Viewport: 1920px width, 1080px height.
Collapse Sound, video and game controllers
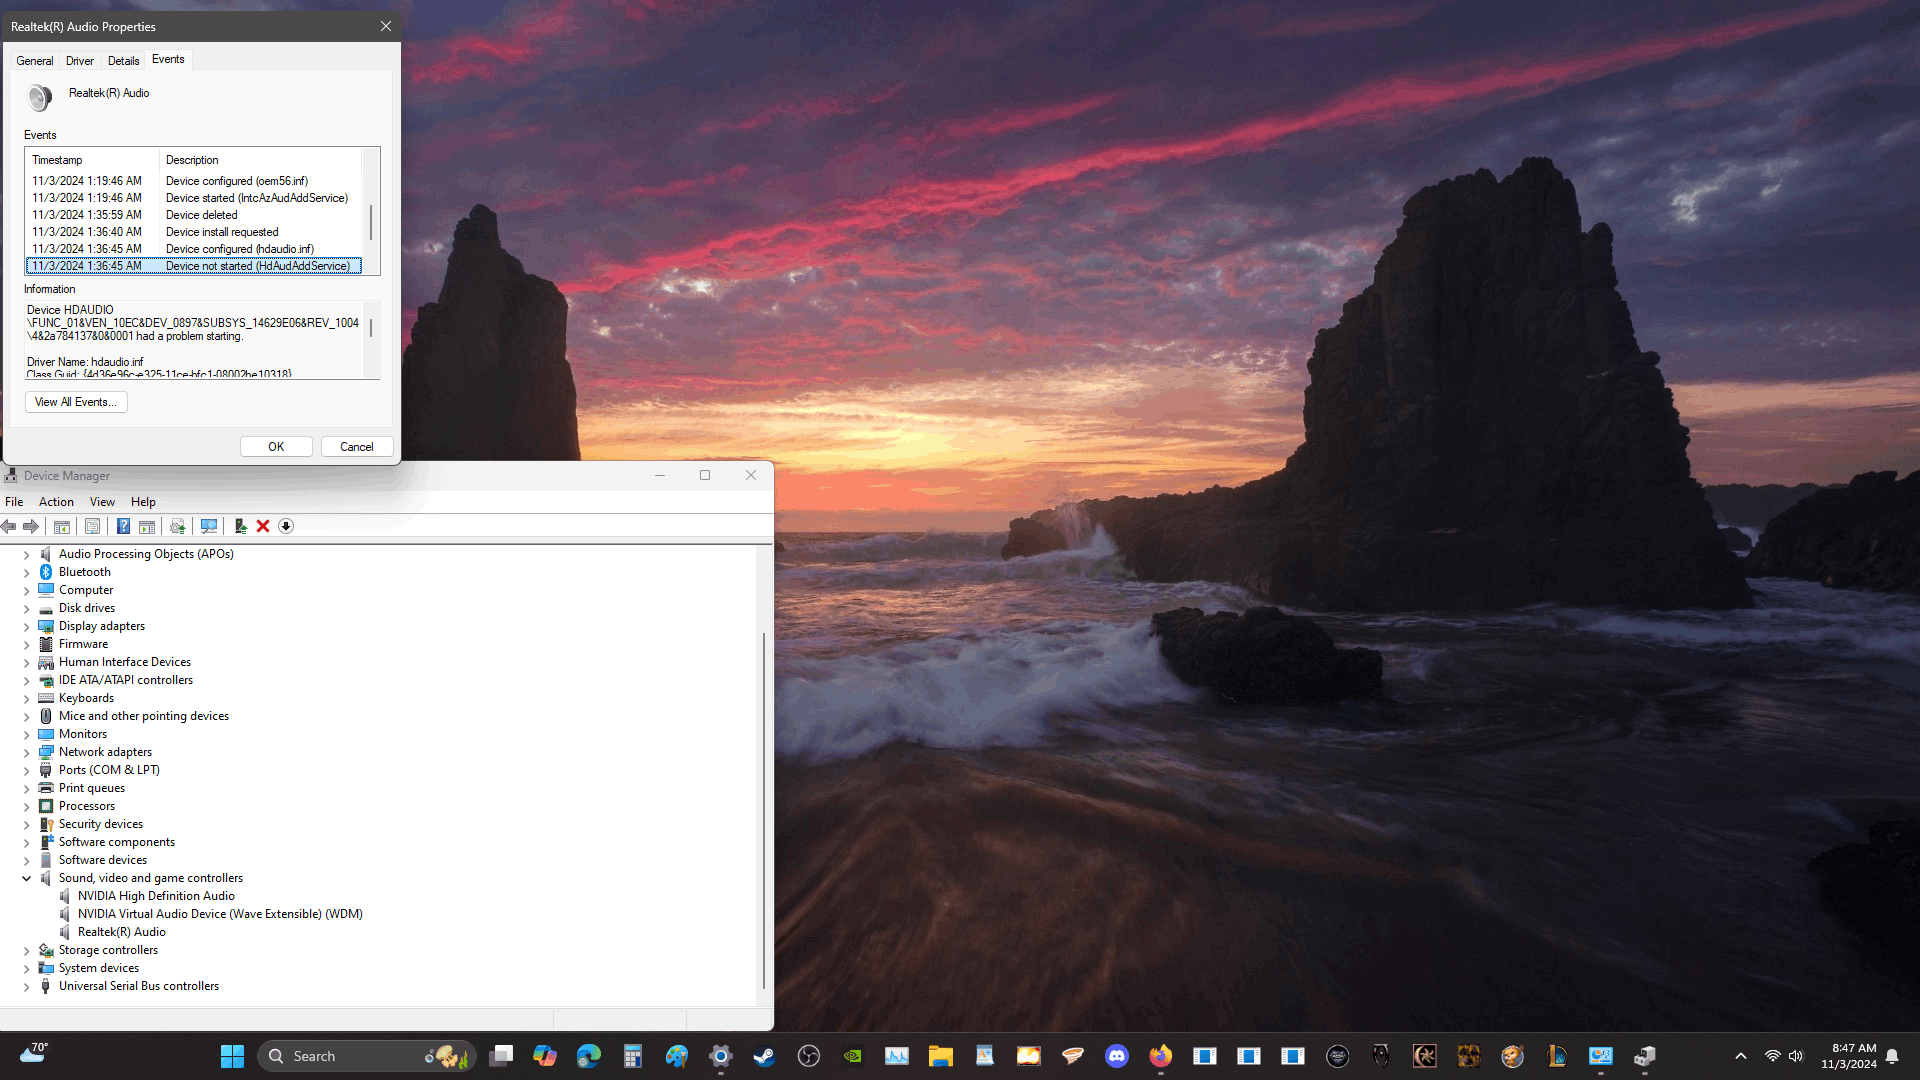[27, 879]
